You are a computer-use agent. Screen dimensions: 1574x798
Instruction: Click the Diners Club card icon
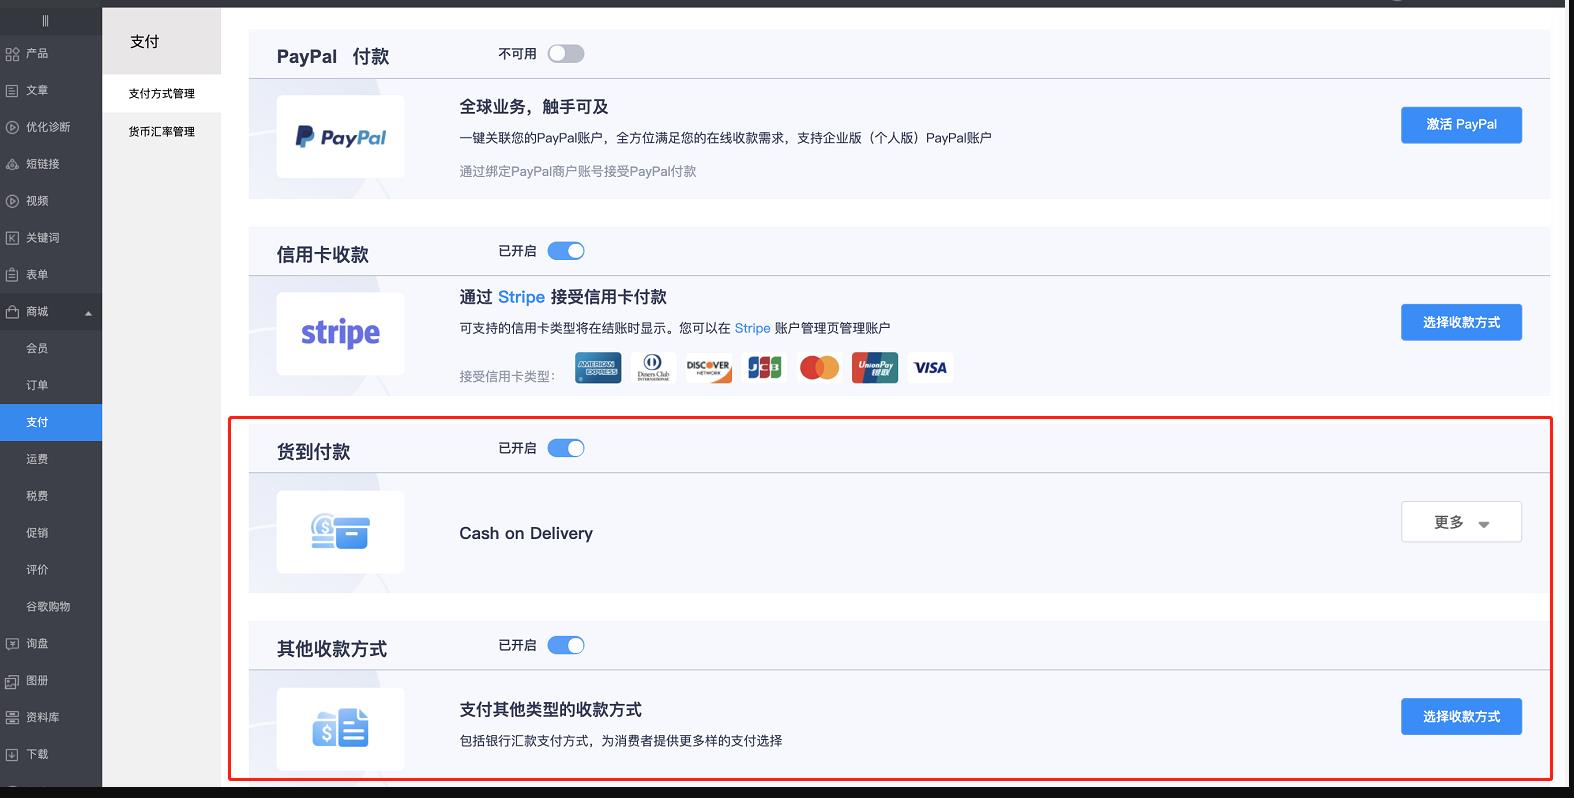click(653, 368)
